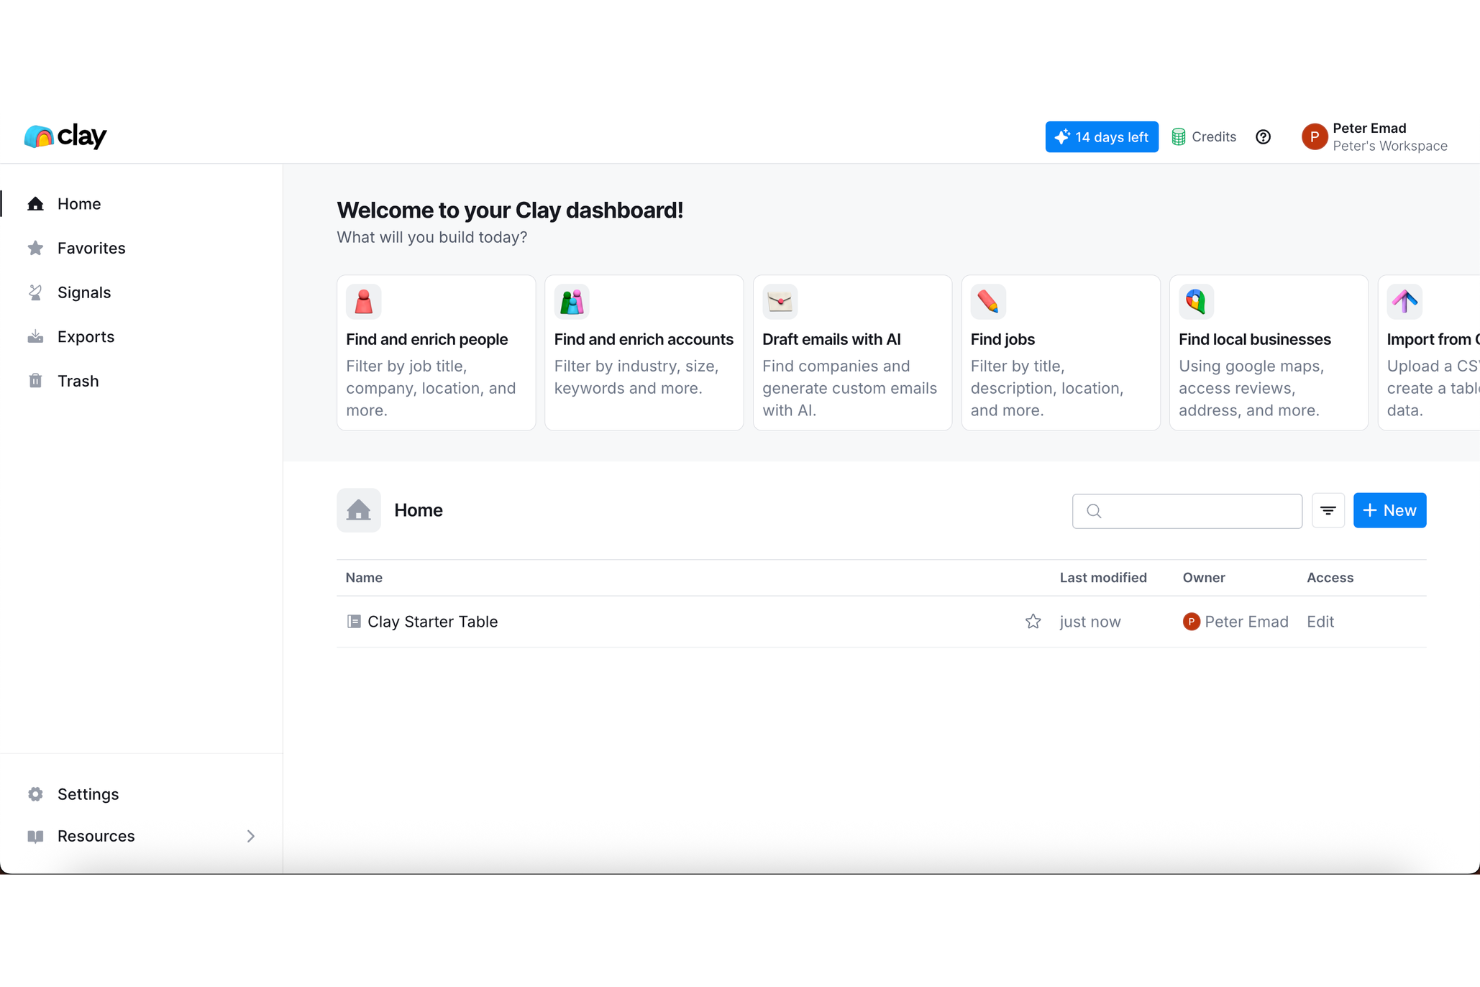Screen dimensions: 1480x987
Task: Click the Exports tray icon in sidebar
Action: 35,337
